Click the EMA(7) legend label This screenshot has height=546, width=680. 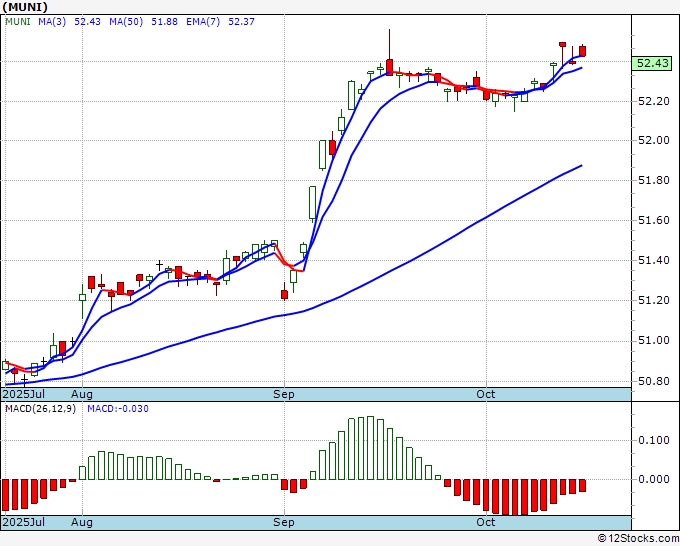[203, 21]
